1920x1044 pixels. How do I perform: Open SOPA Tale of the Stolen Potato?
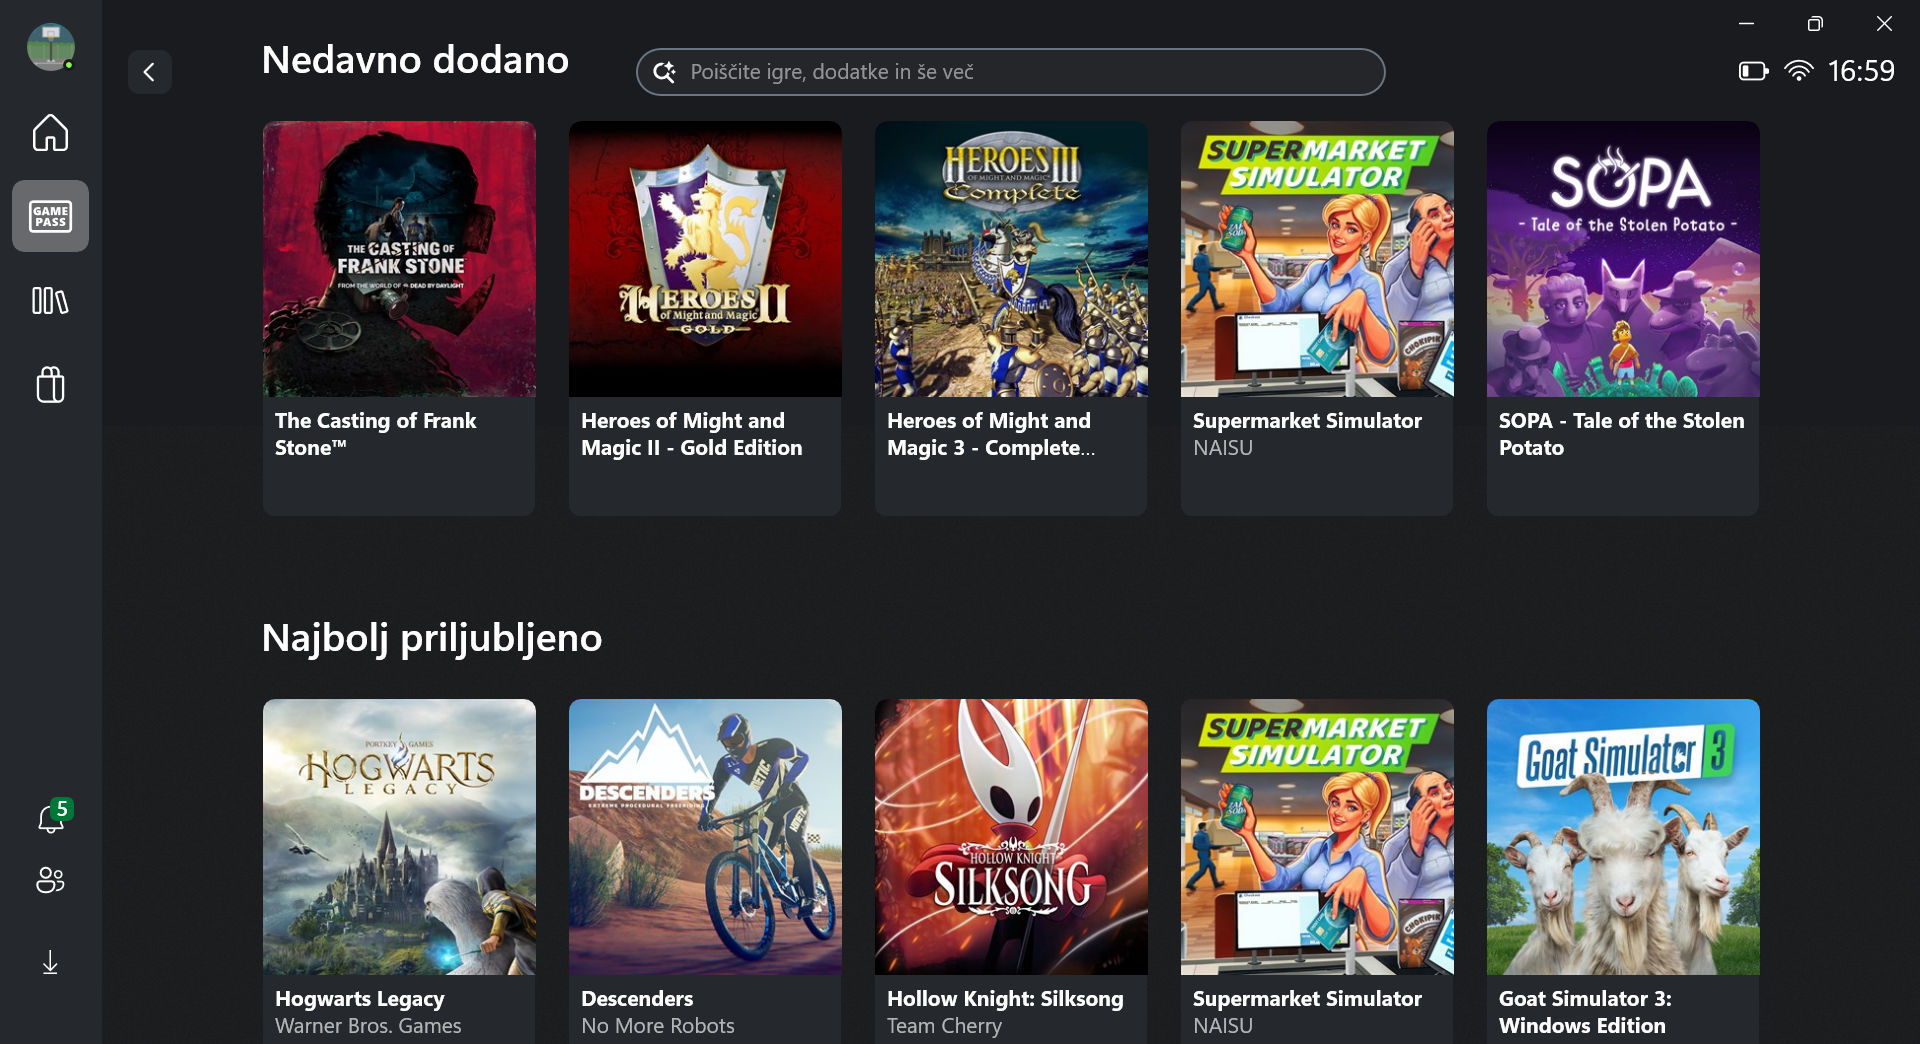tap(1623, 318)
